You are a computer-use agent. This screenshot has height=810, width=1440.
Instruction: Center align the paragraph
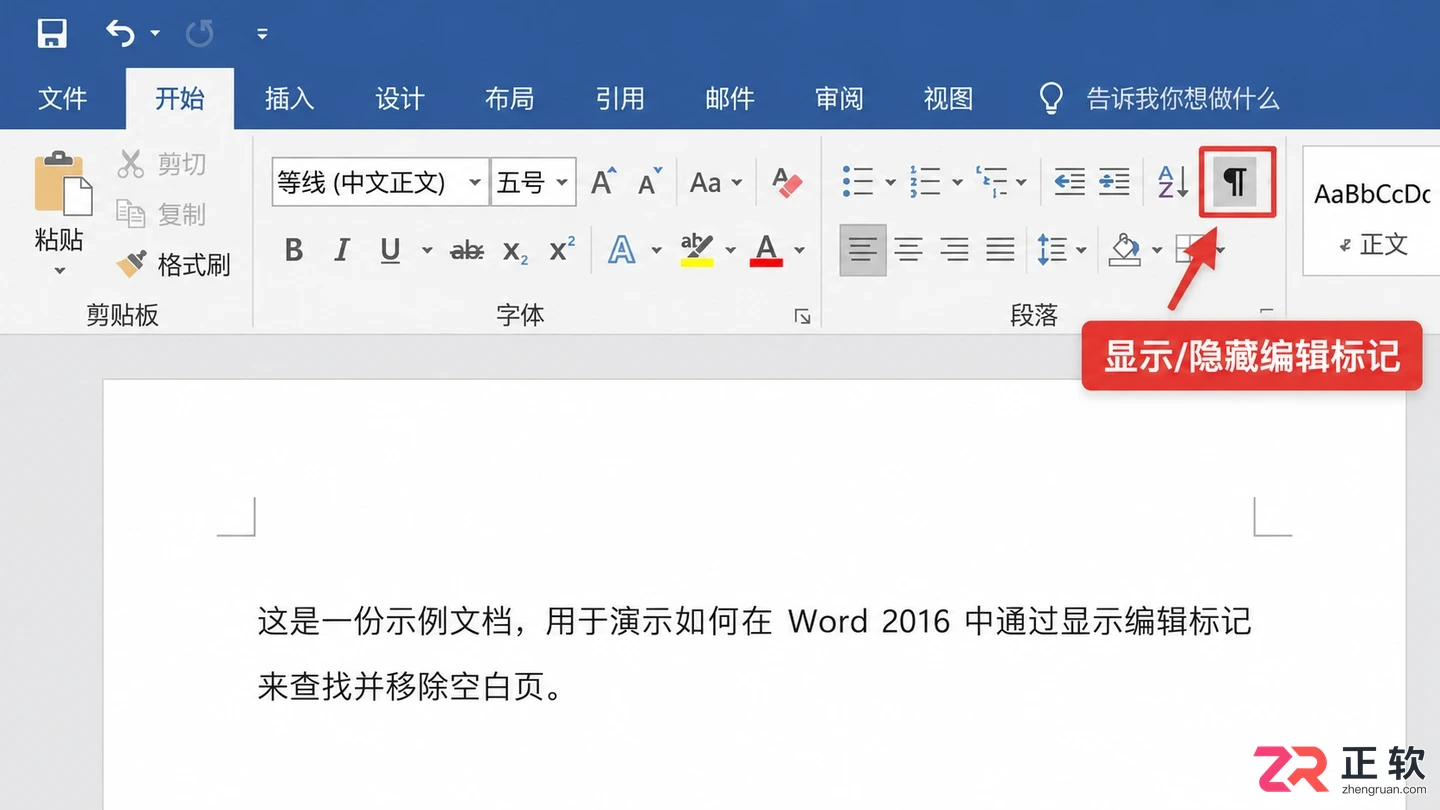(x=908, y=249)
